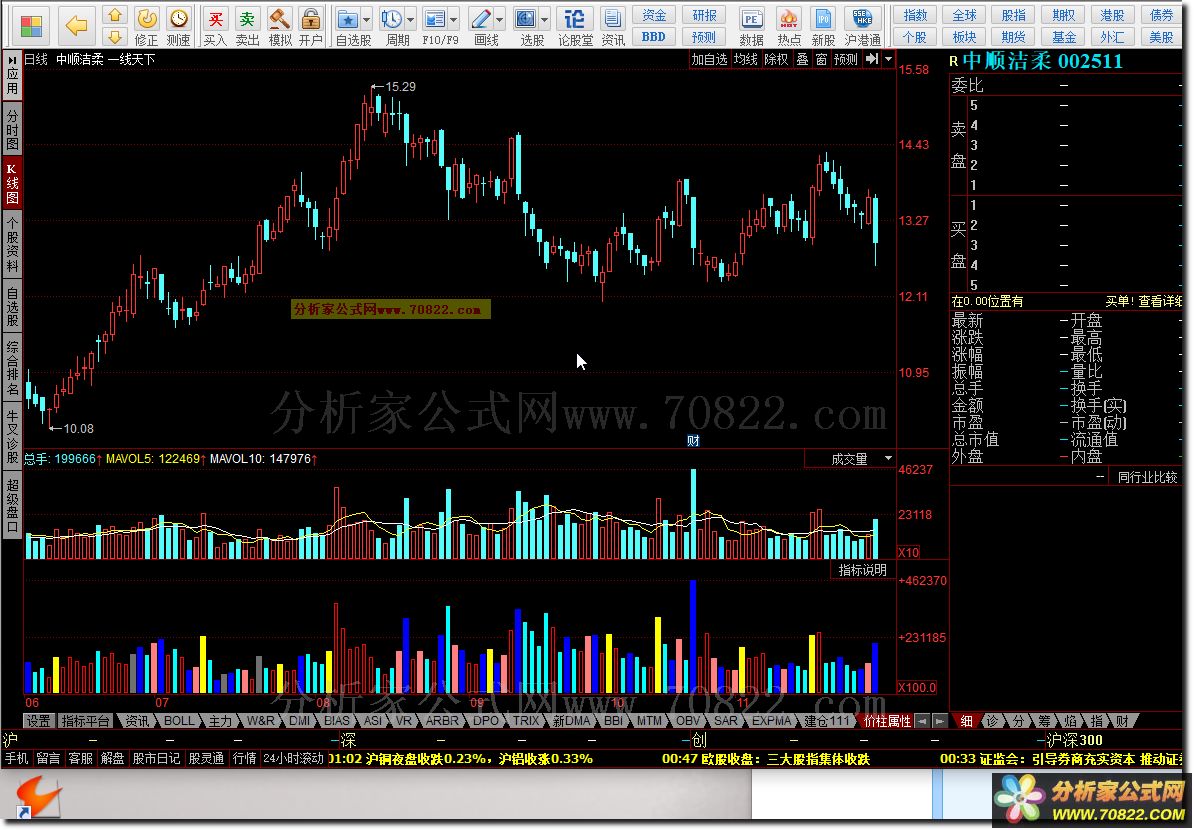
Task: Switch to the 细 detail tab
Action: pyautogui.click(x=966, y=720)
